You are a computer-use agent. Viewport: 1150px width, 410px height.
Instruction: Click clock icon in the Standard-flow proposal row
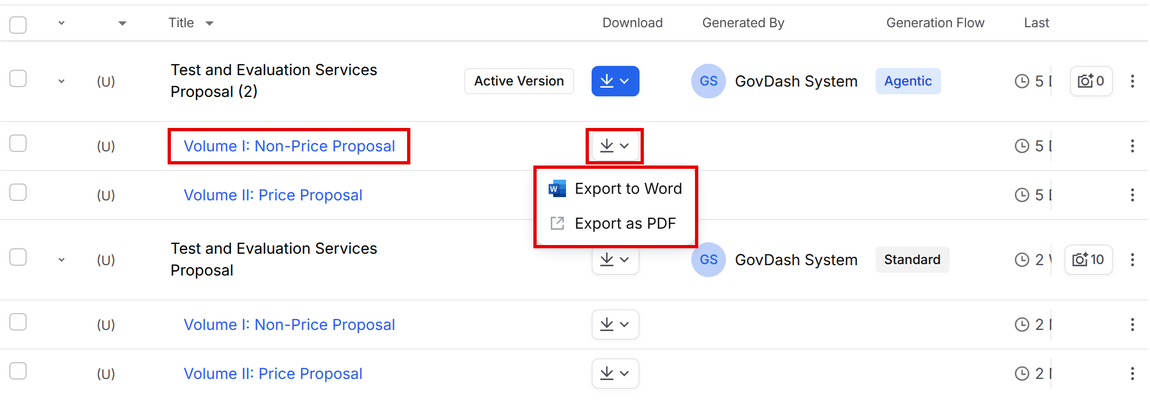pyautogui.click(x=1022, y=260)
